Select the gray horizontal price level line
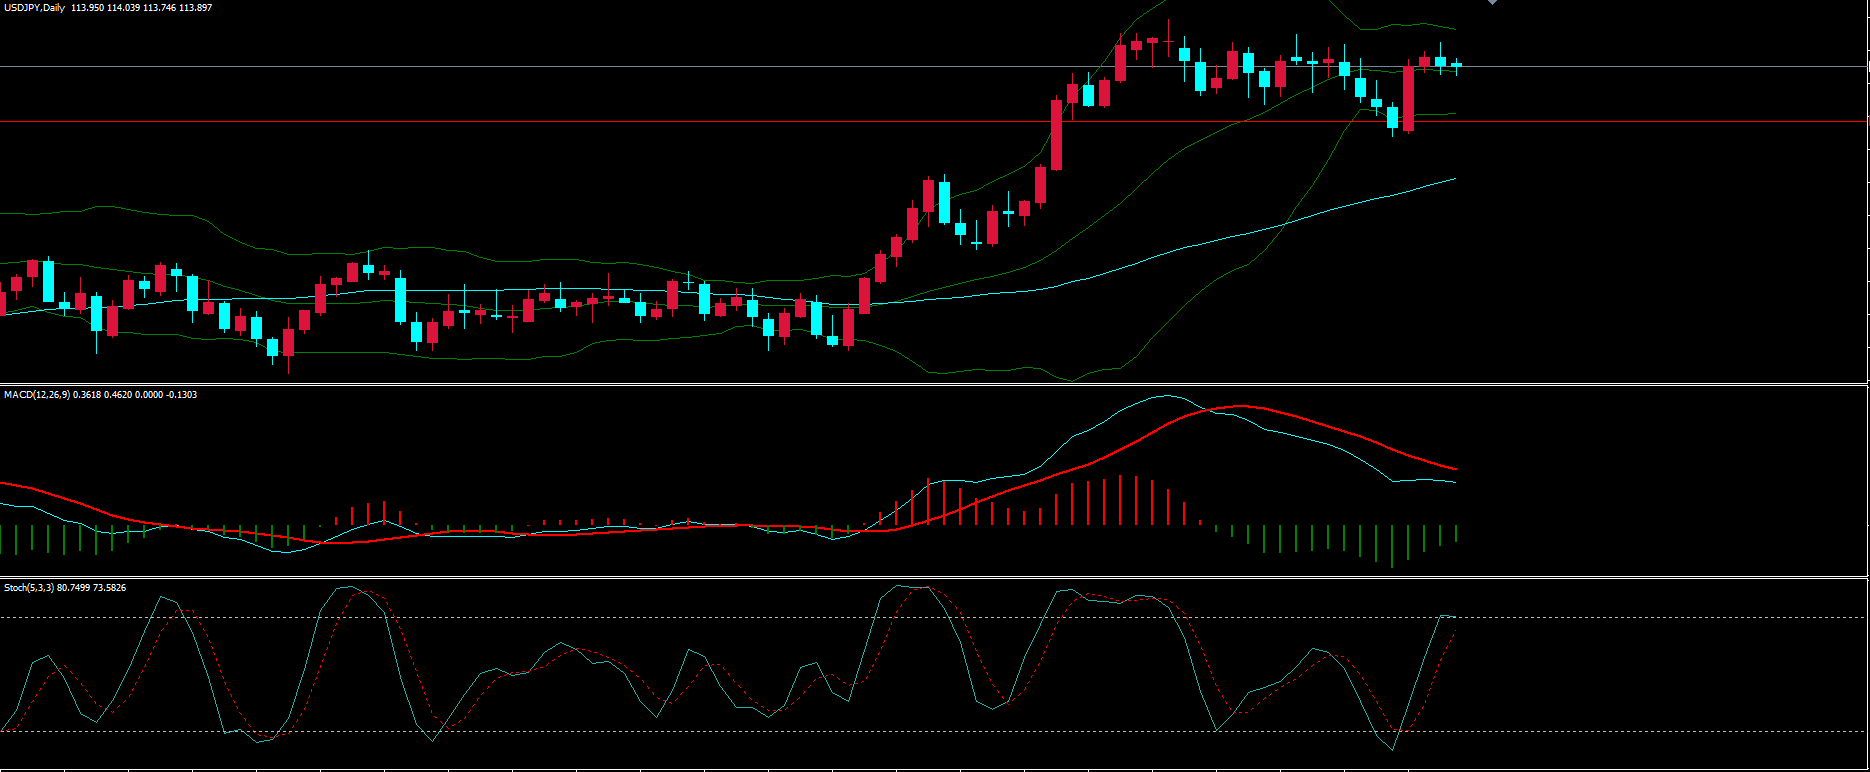The height and width of the screenshot is (772, 1870). pos(700,67)
